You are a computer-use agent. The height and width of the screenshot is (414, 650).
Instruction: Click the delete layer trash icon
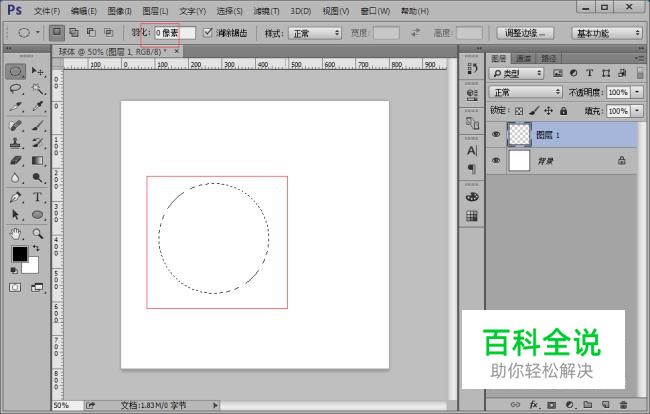coord(623,404)
